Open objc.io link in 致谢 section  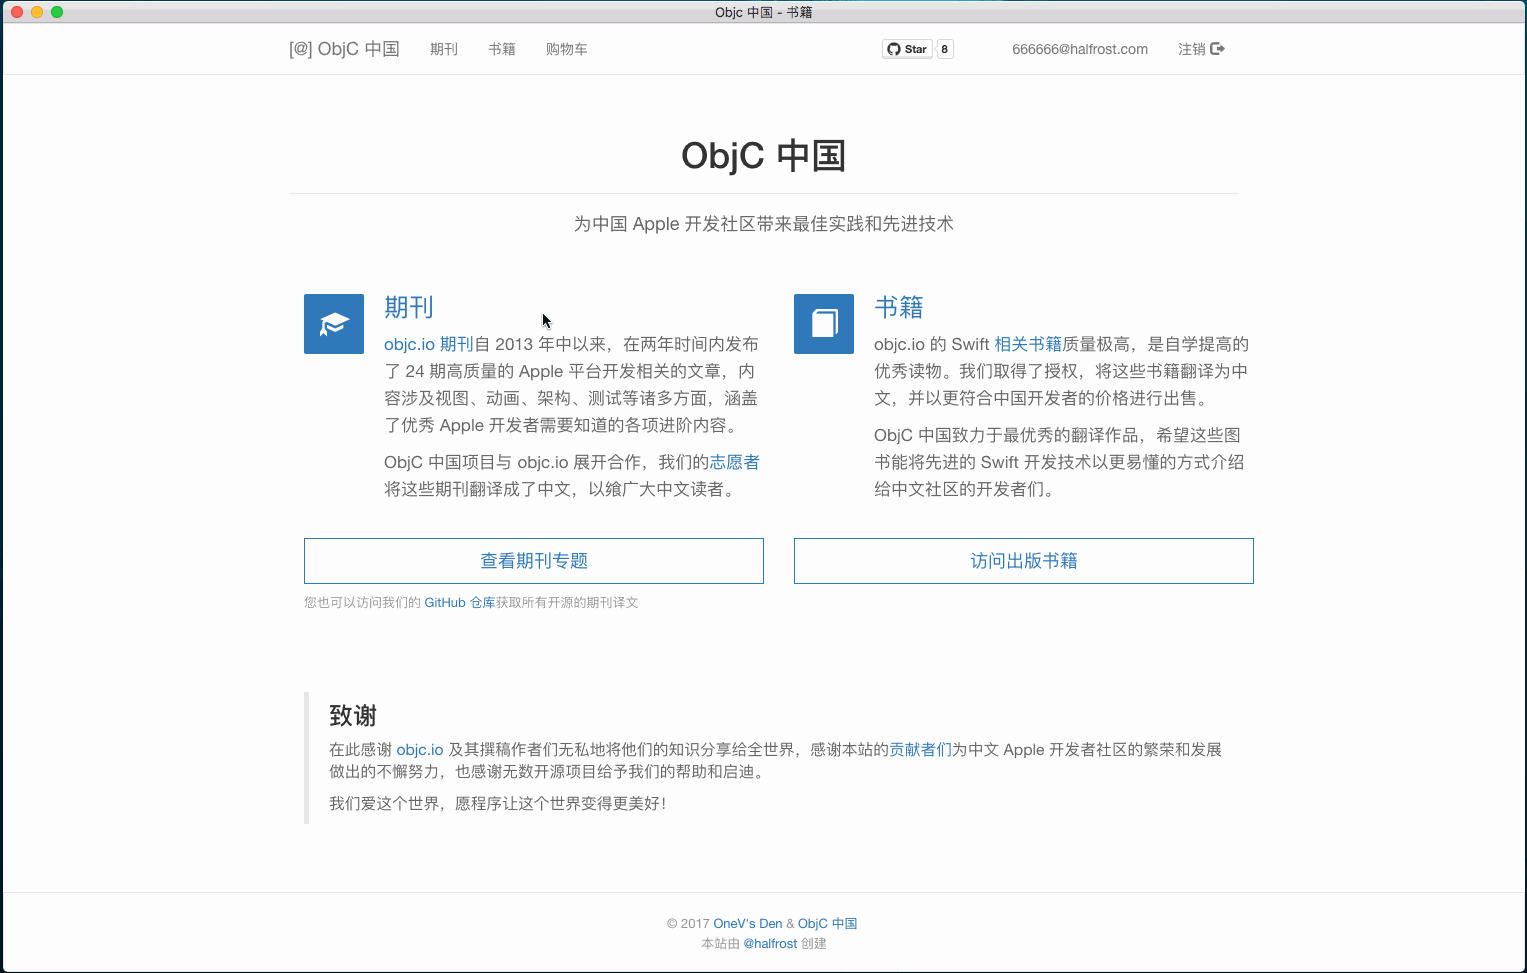point(420,750)
